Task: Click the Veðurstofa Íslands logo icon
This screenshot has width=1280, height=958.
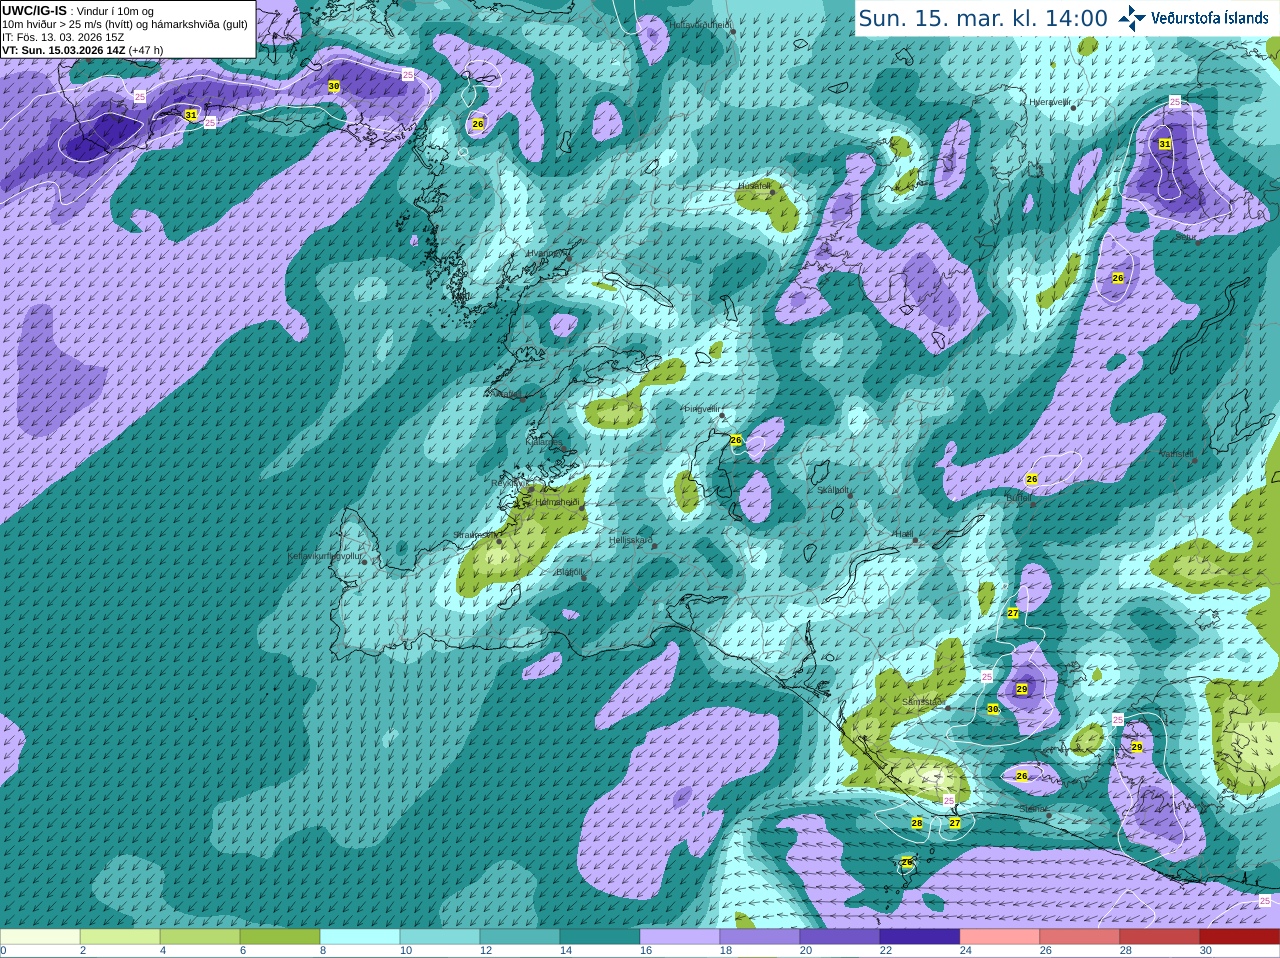Action: click(1132, 18)
